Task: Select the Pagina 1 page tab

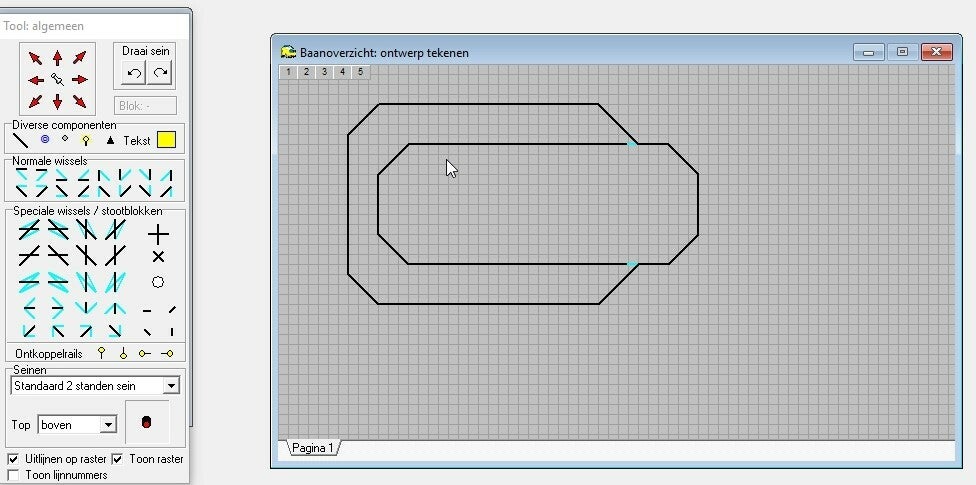Action: pos(313,448)
